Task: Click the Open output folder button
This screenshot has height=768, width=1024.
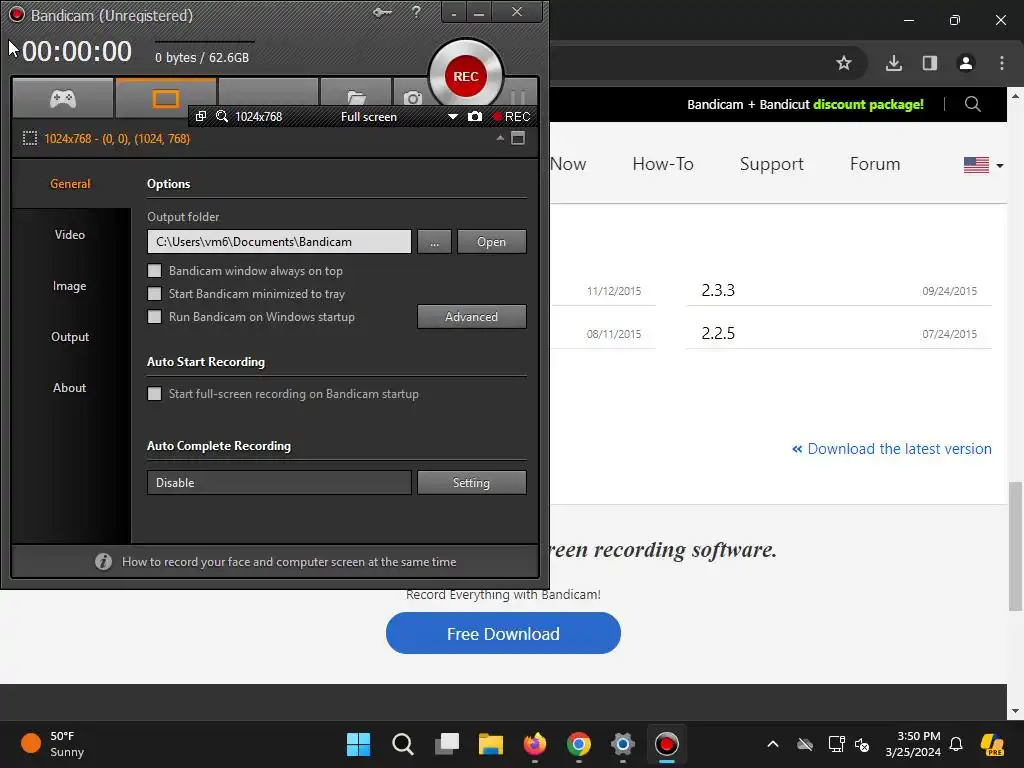Action: [x=492, y=242]
